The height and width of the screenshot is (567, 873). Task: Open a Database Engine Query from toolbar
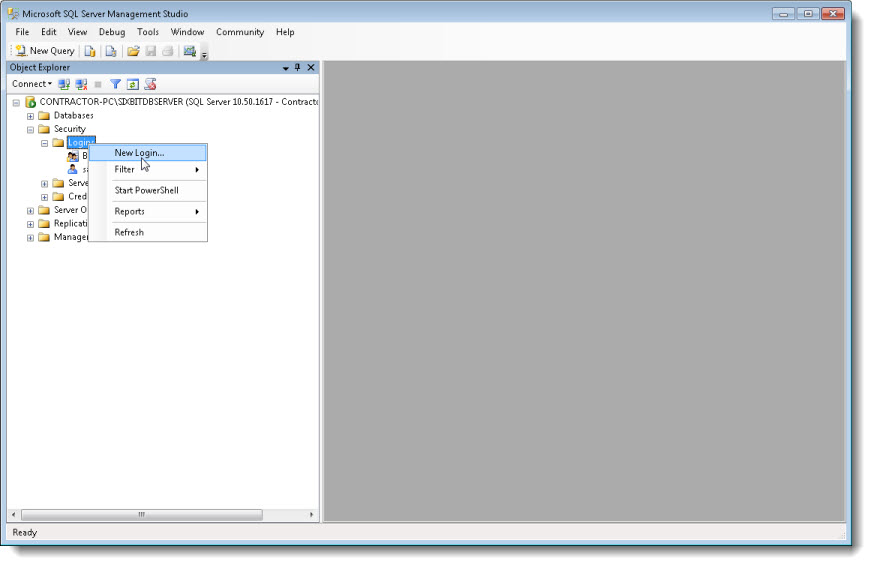coord(90,52)
